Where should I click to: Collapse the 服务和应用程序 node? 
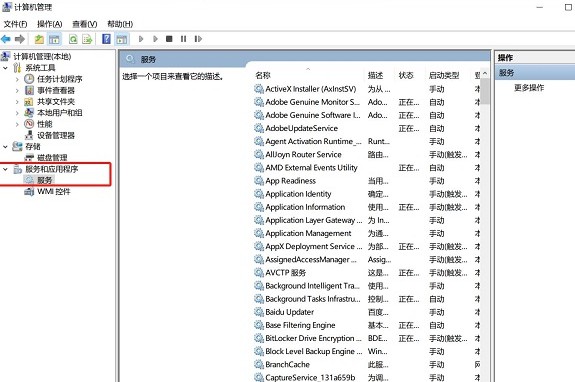5,169
